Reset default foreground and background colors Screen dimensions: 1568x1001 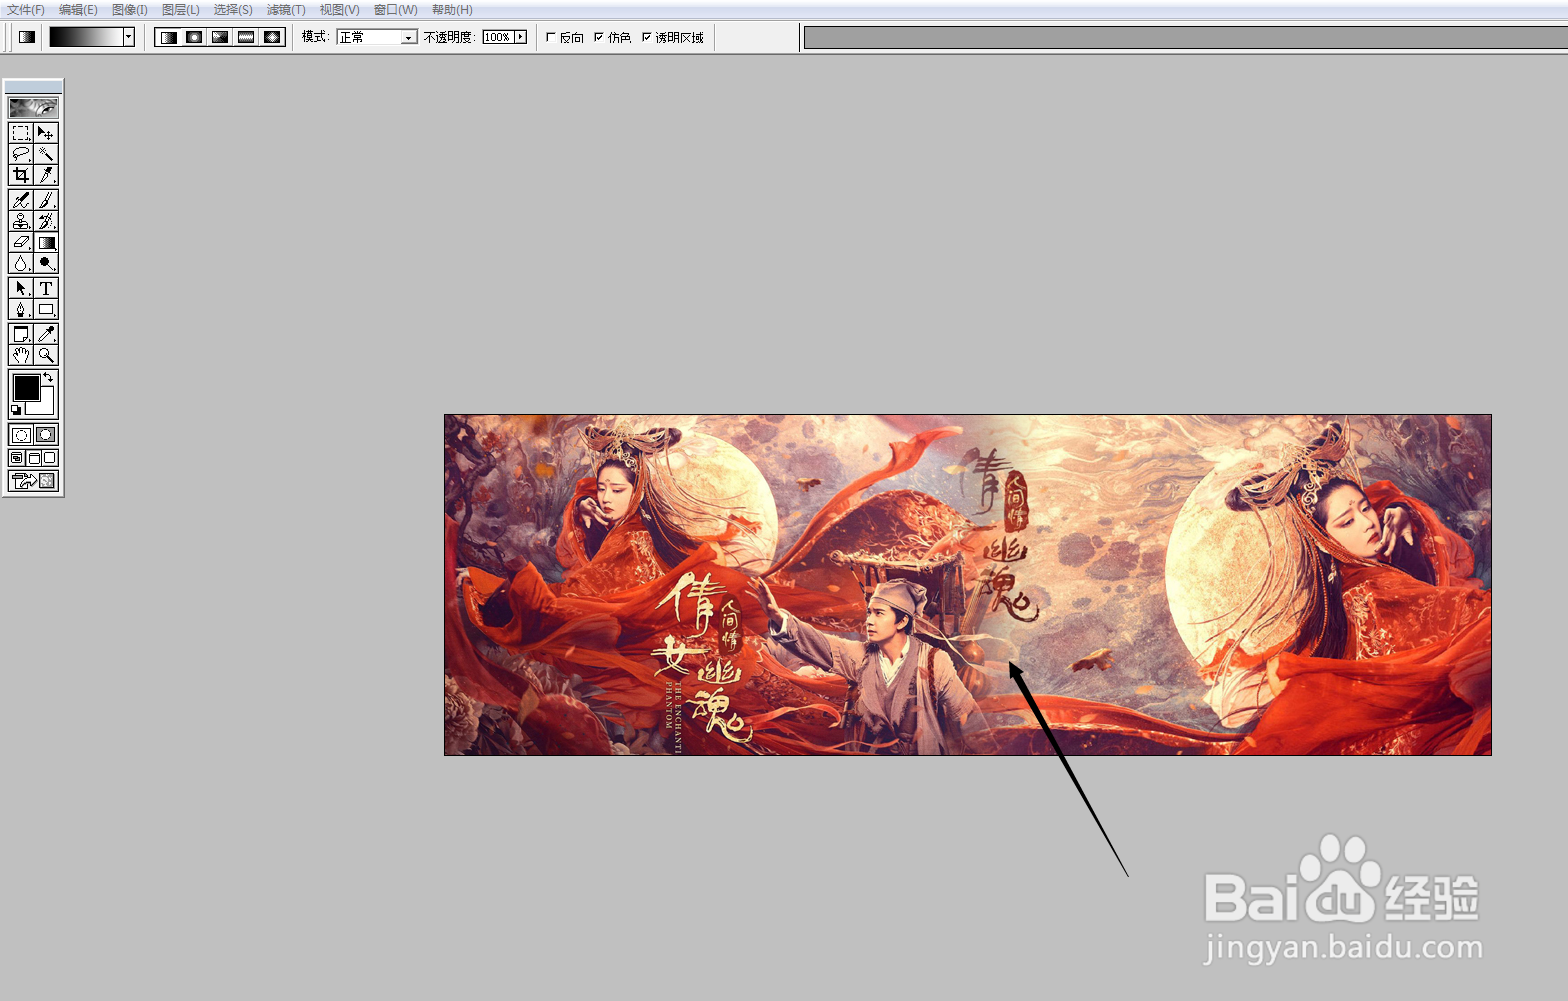click(x=16, y=410)
